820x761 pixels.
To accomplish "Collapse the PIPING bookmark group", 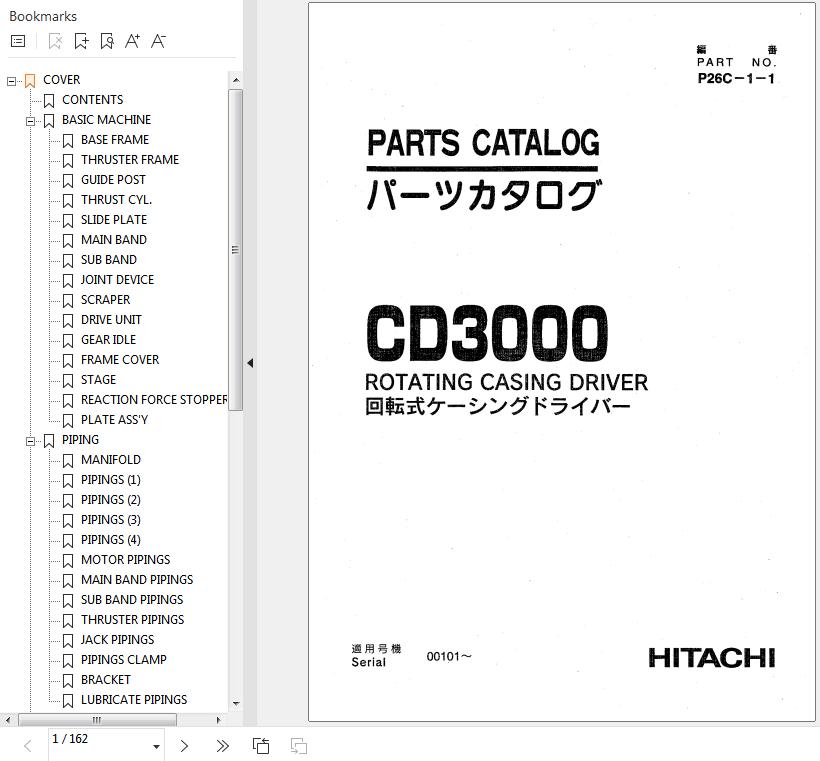I will click(x=30, y=441).
